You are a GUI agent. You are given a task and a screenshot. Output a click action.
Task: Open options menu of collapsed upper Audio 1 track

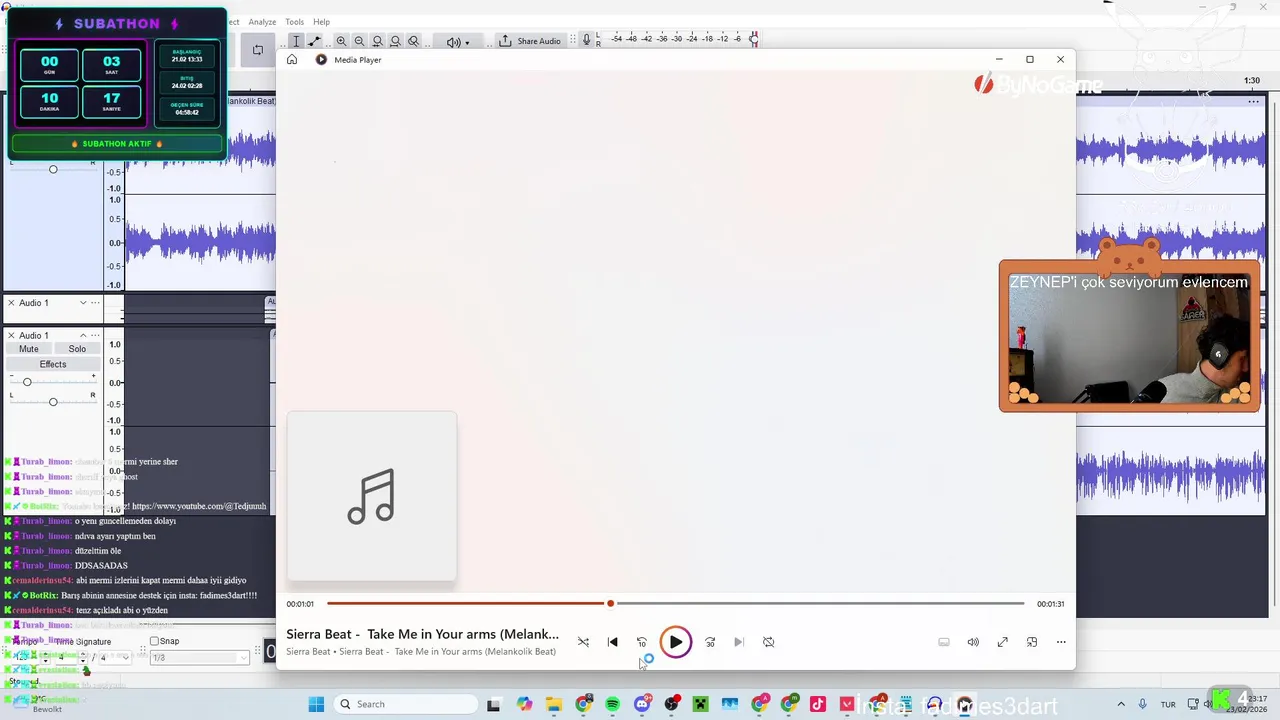coord(95,303)
